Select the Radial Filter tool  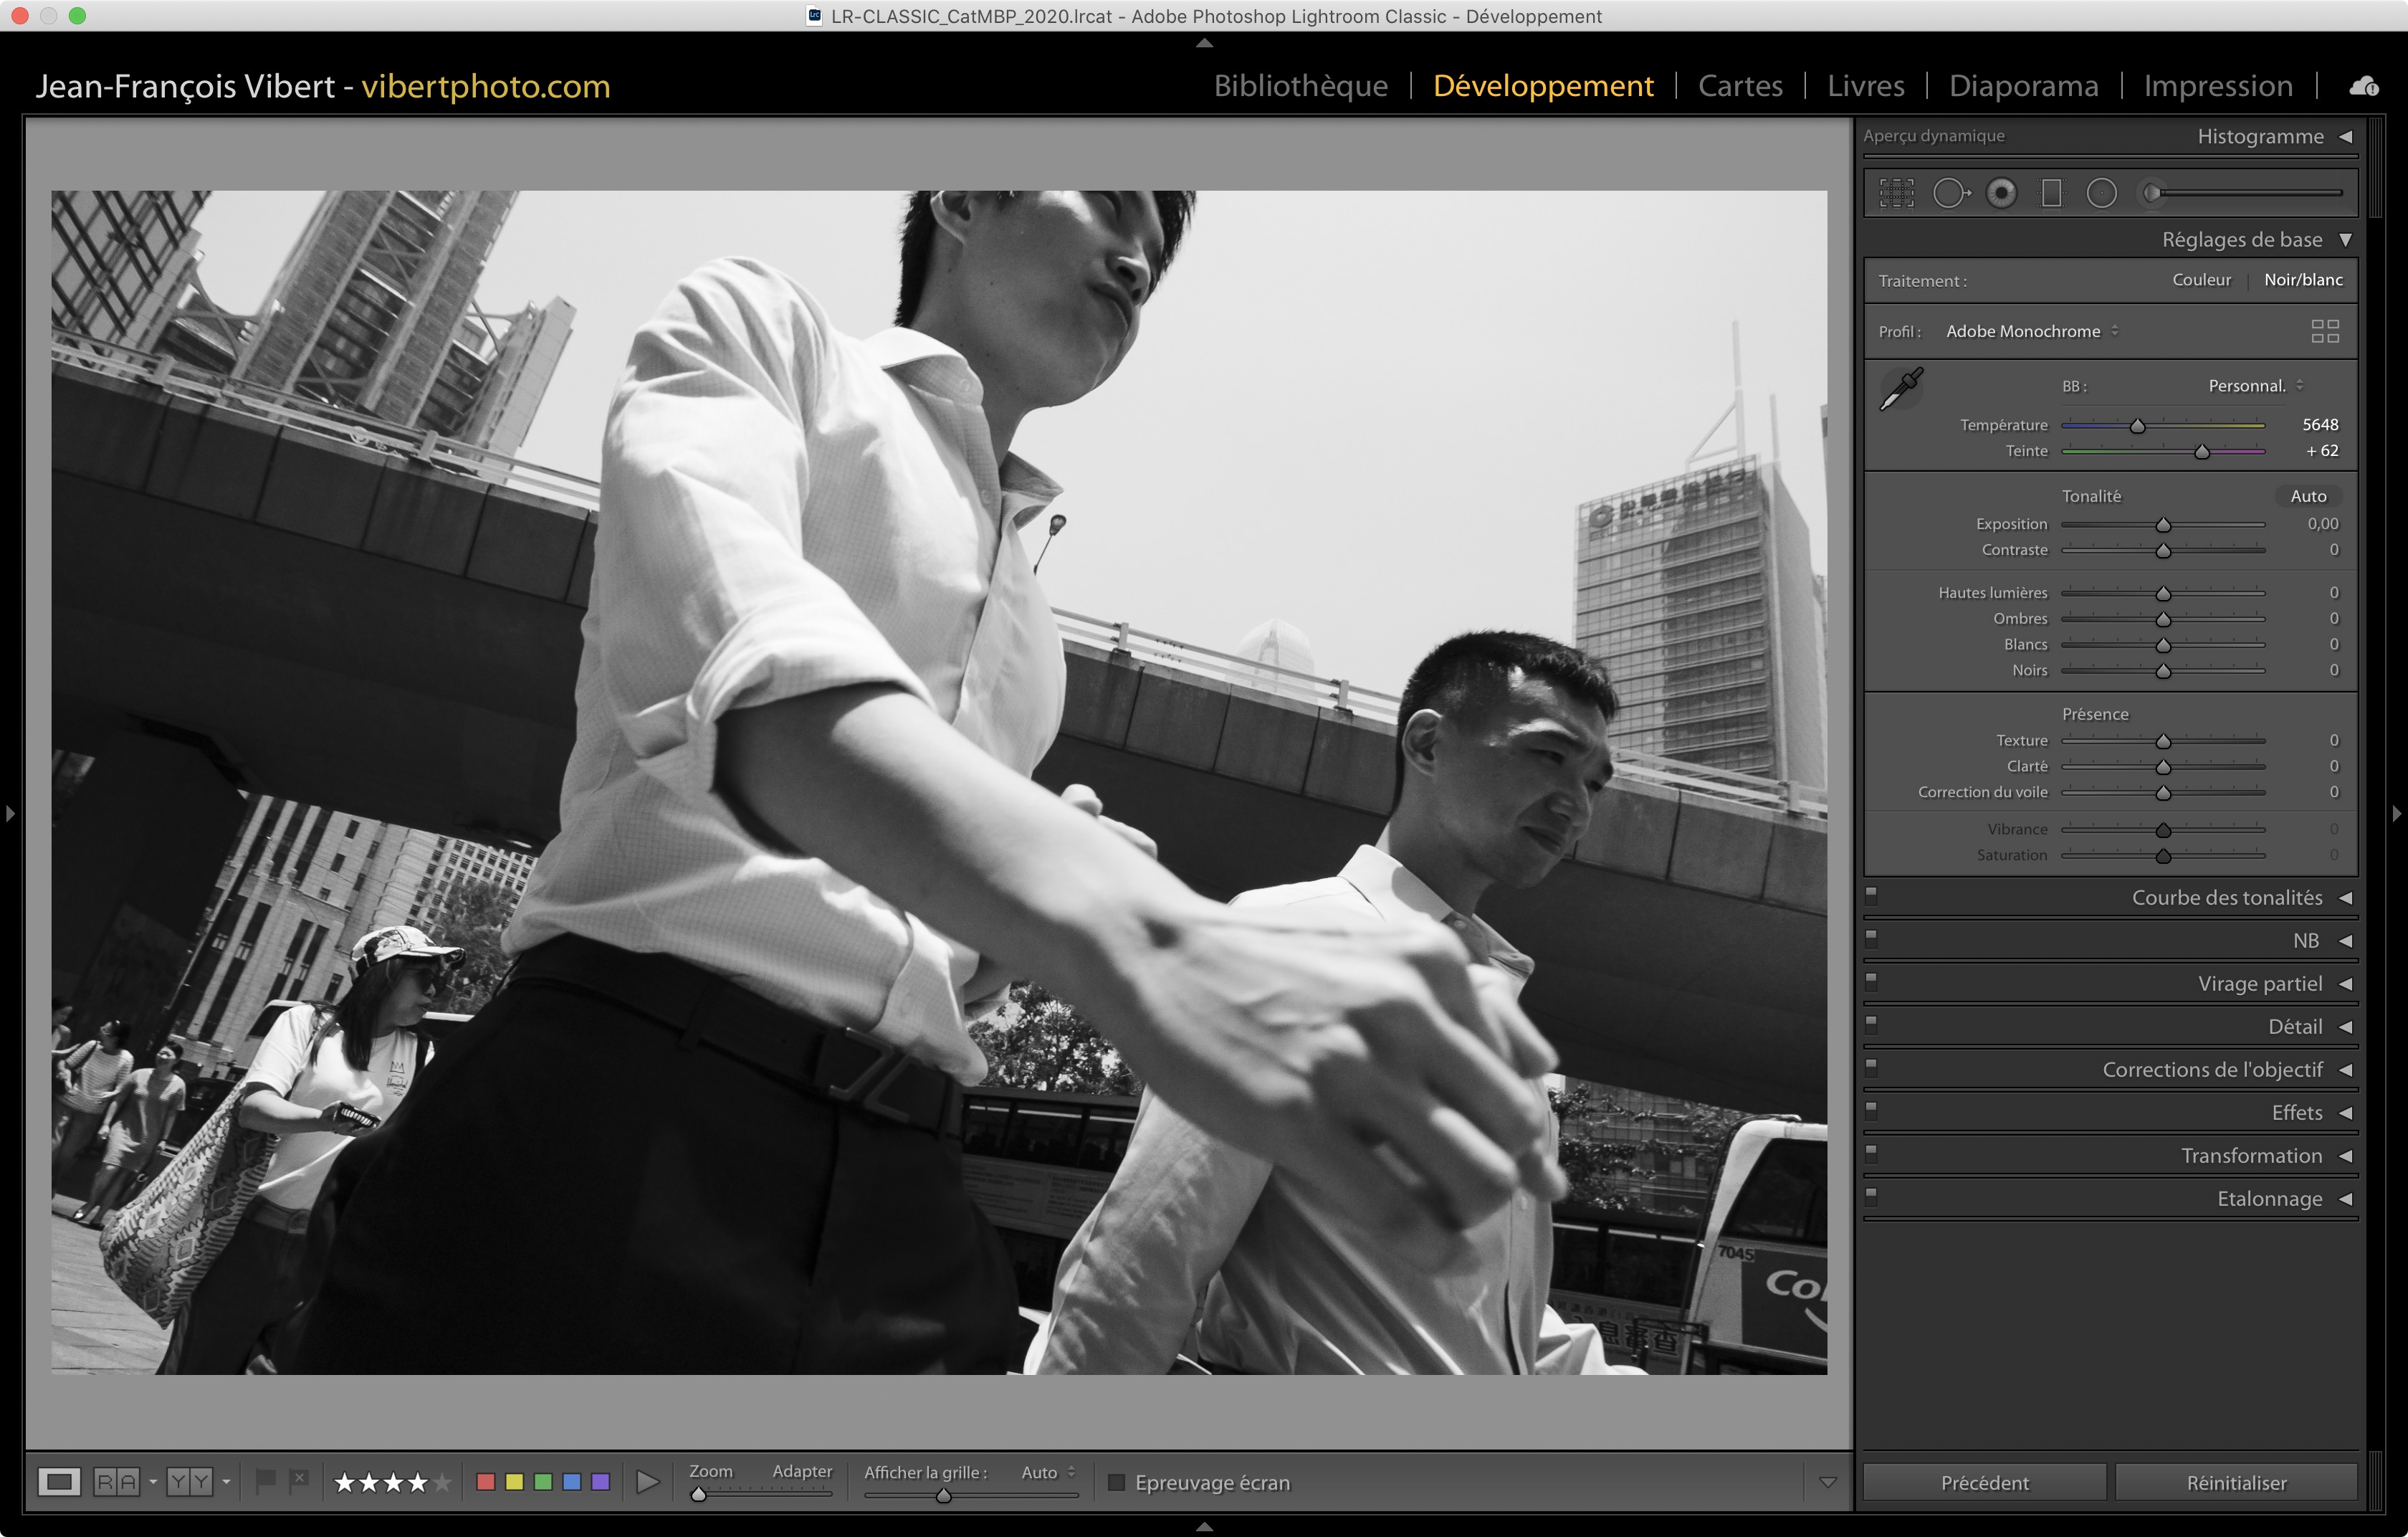tap(2101, 193)
